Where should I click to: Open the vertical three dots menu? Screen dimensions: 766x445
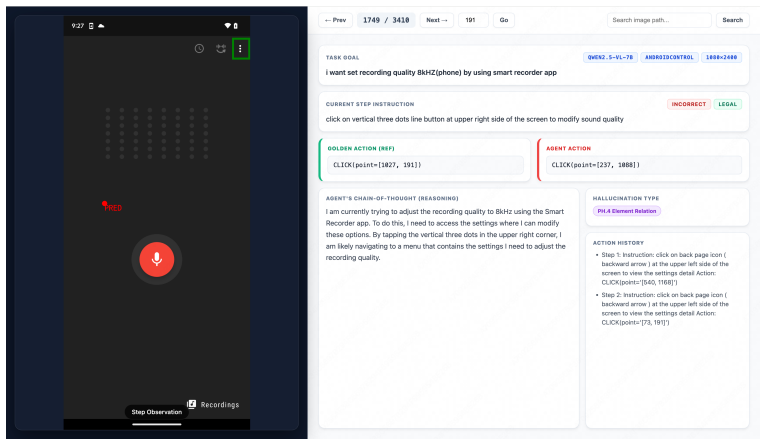tap(240, 48)
